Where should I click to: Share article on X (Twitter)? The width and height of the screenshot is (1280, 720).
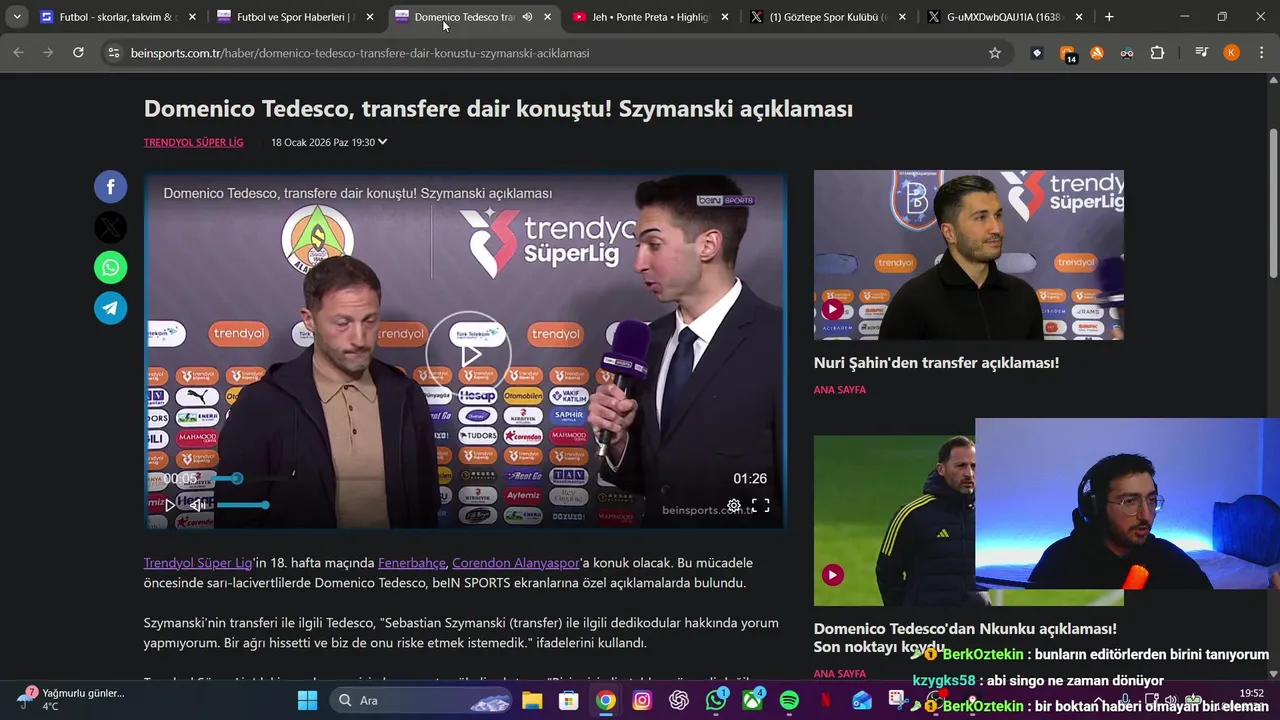pyautogui.click(x=111, y=227)
